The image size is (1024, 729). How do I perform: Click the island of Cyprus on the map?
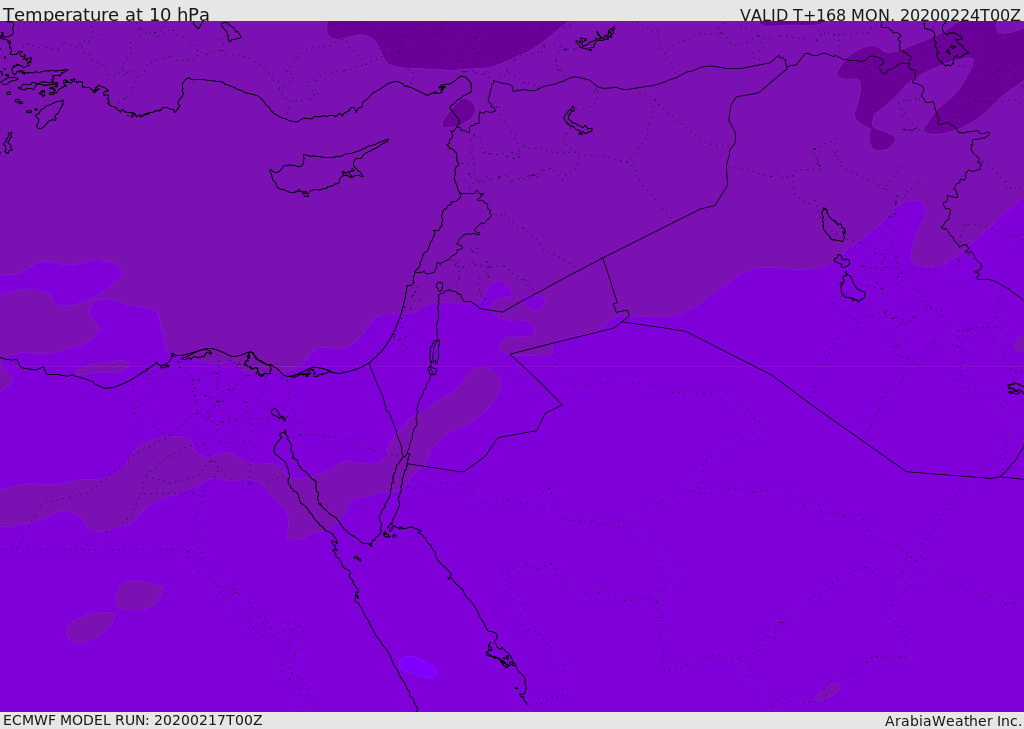[x=327, y=169]
